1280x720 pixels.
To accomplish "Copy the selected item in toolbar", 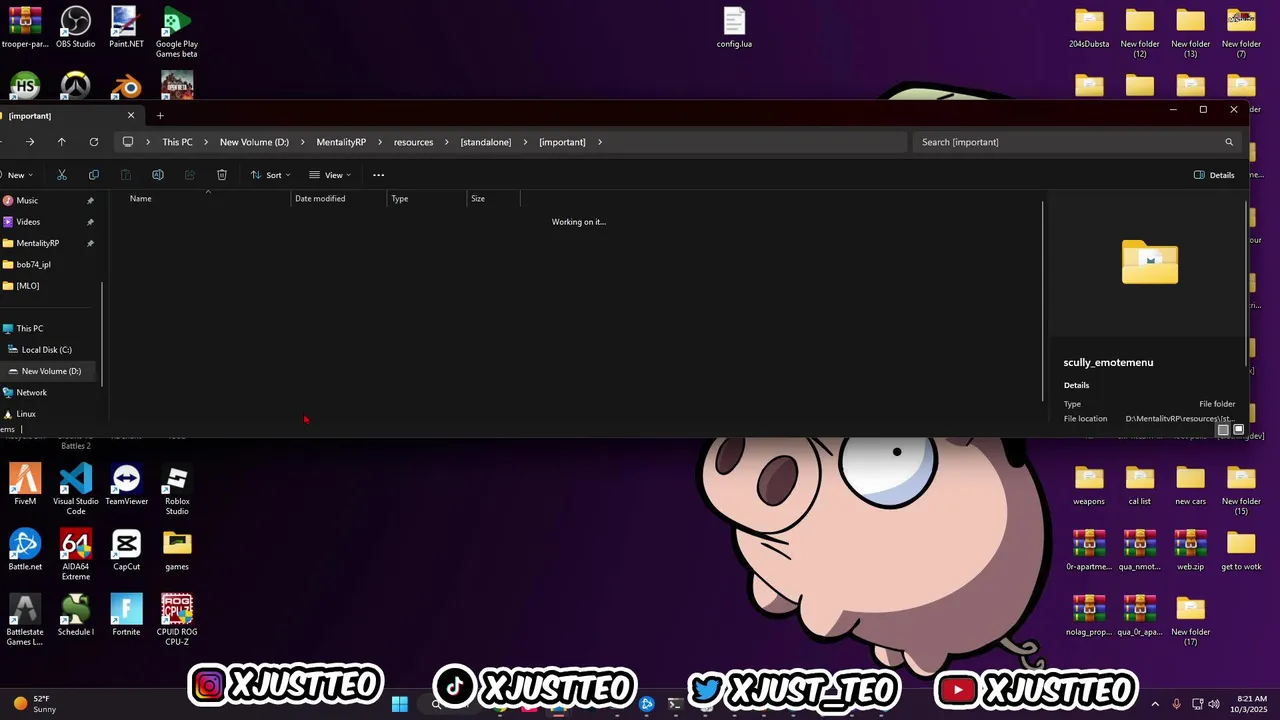I will pyautogui.click(x=94, y=175).
